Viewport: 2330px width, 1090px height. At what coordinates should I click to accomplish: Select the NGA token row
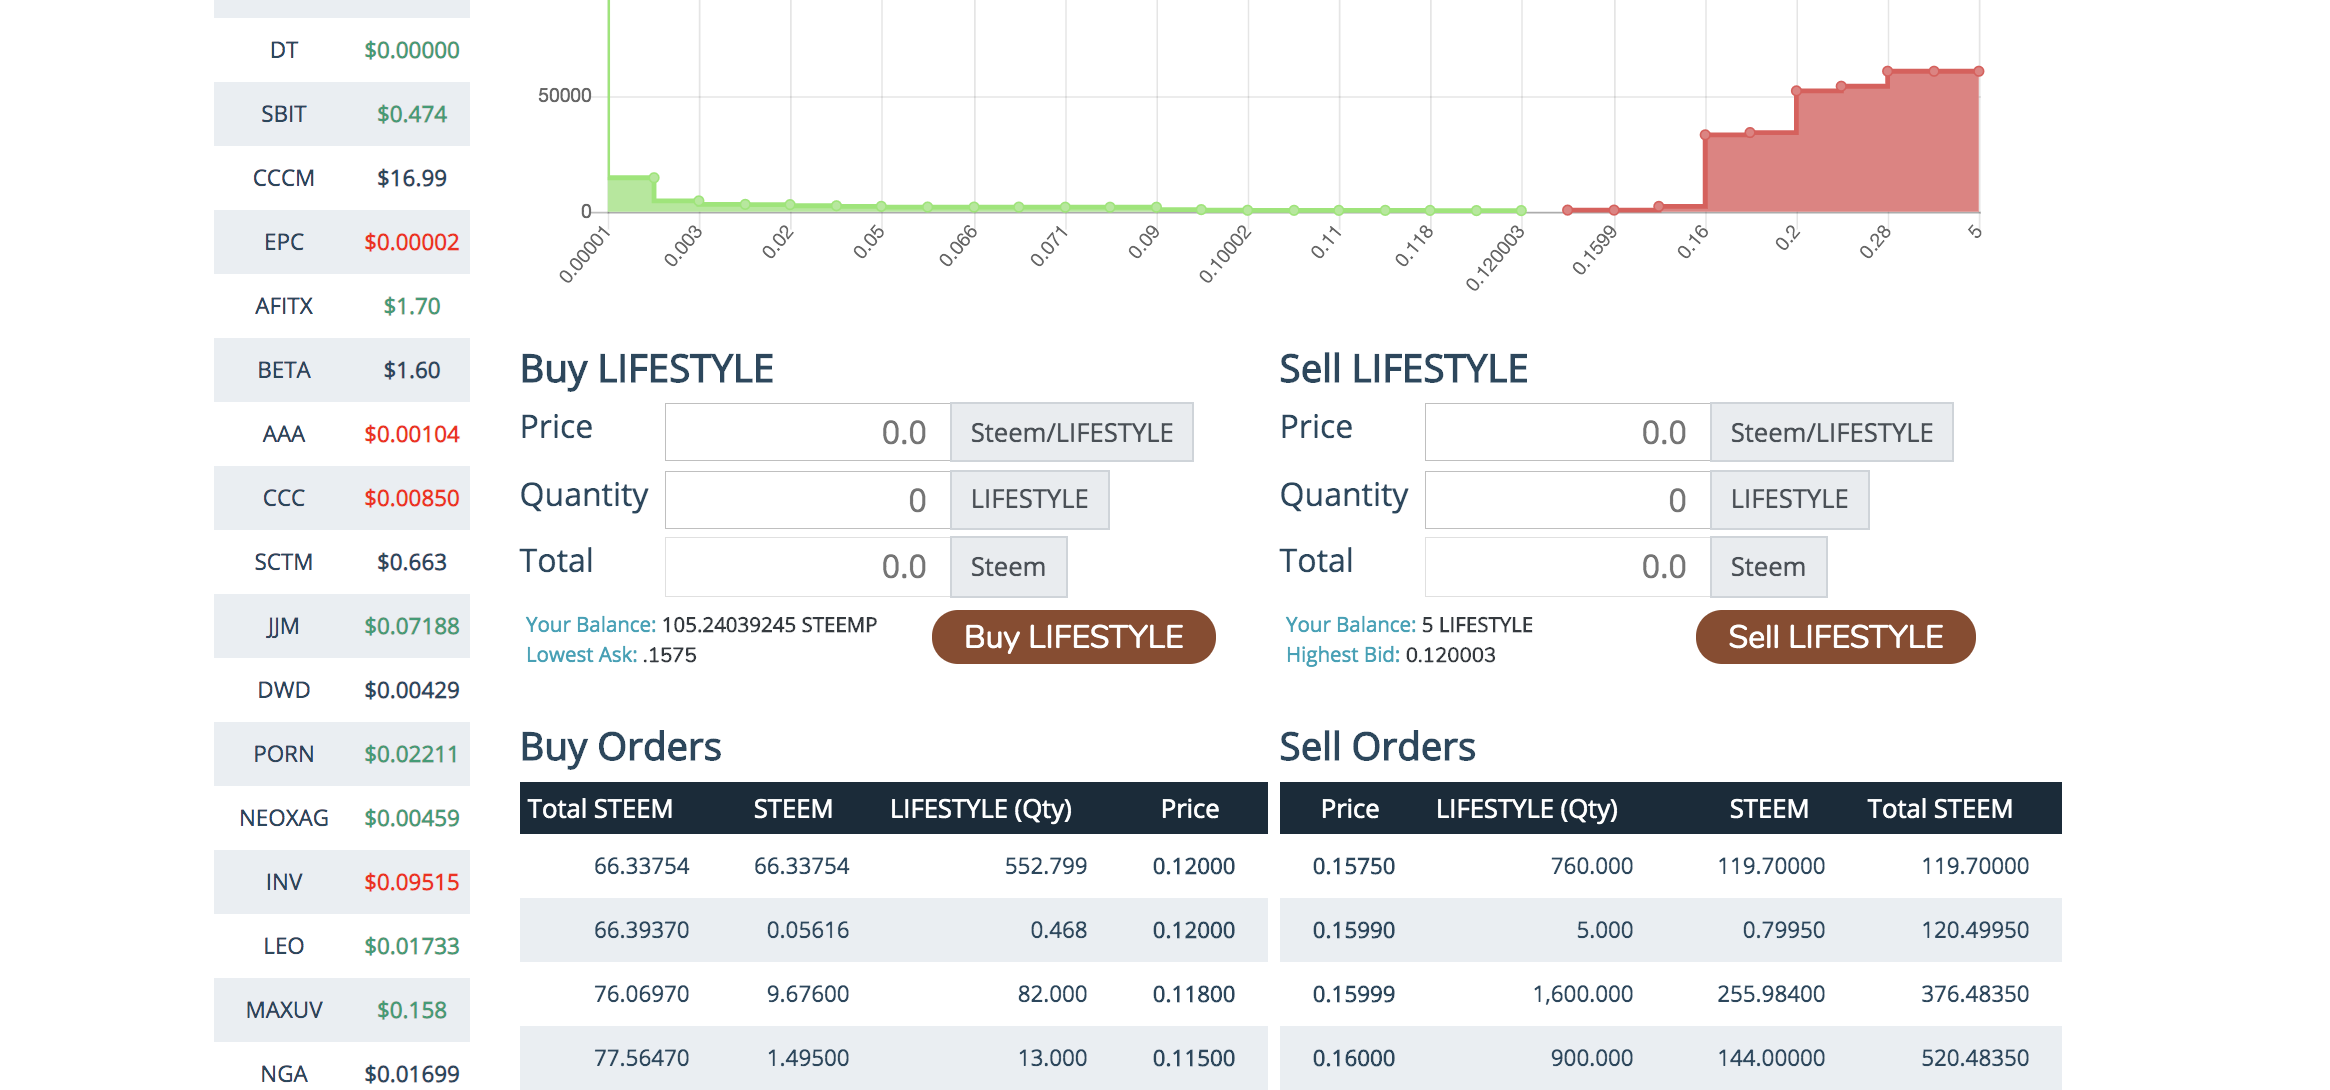[x=342, y=1066]
